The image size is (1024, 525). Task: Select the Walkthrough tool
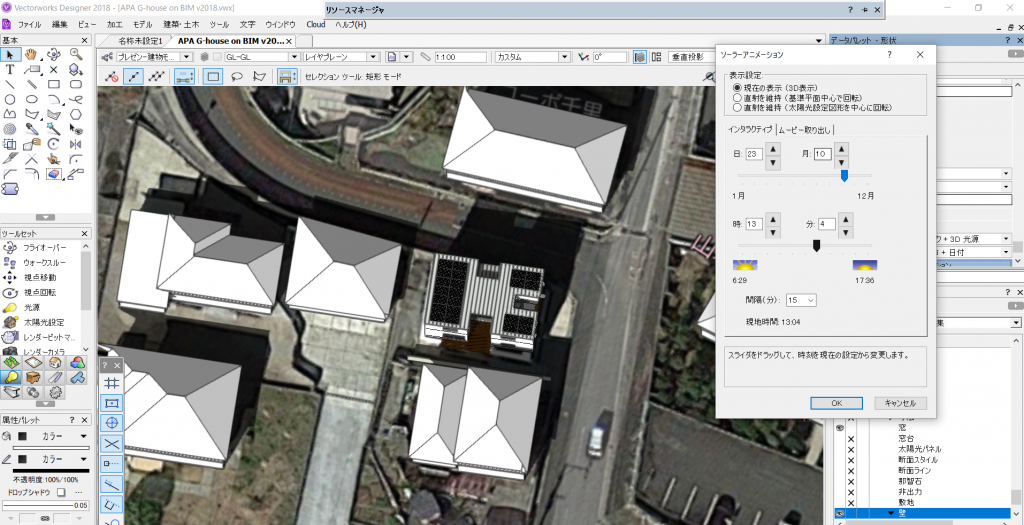(x=42, y=262)
